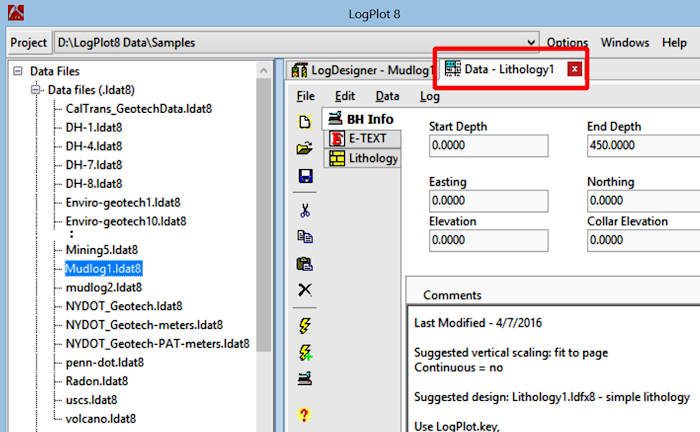
Task: Open the Data menu
Action: coord(387,97)
